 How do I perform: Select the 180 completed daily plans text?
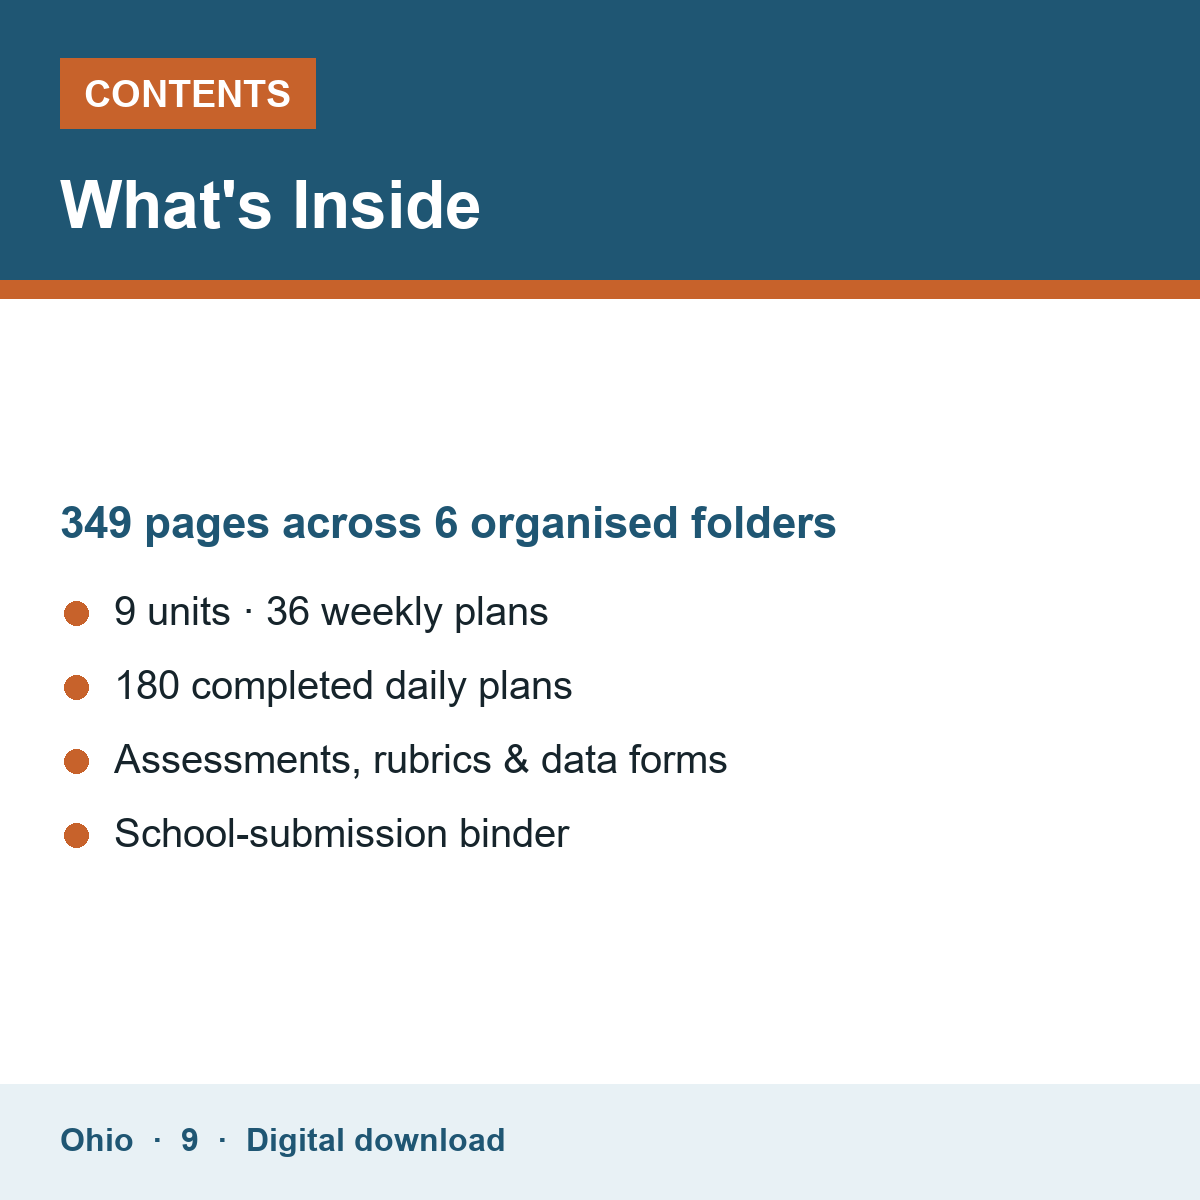click(343, 686)
